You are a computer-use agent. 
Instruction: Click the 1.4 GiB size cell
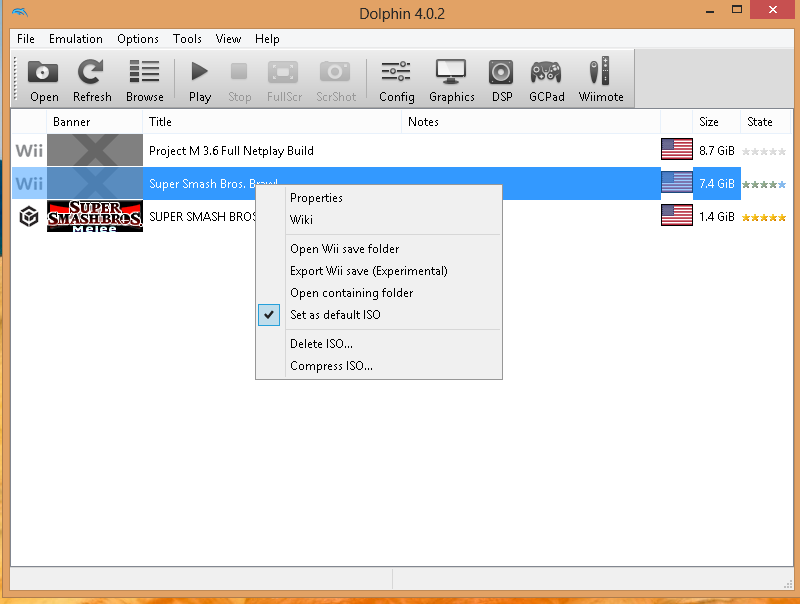pyautogui.click(x=716, y=217)
